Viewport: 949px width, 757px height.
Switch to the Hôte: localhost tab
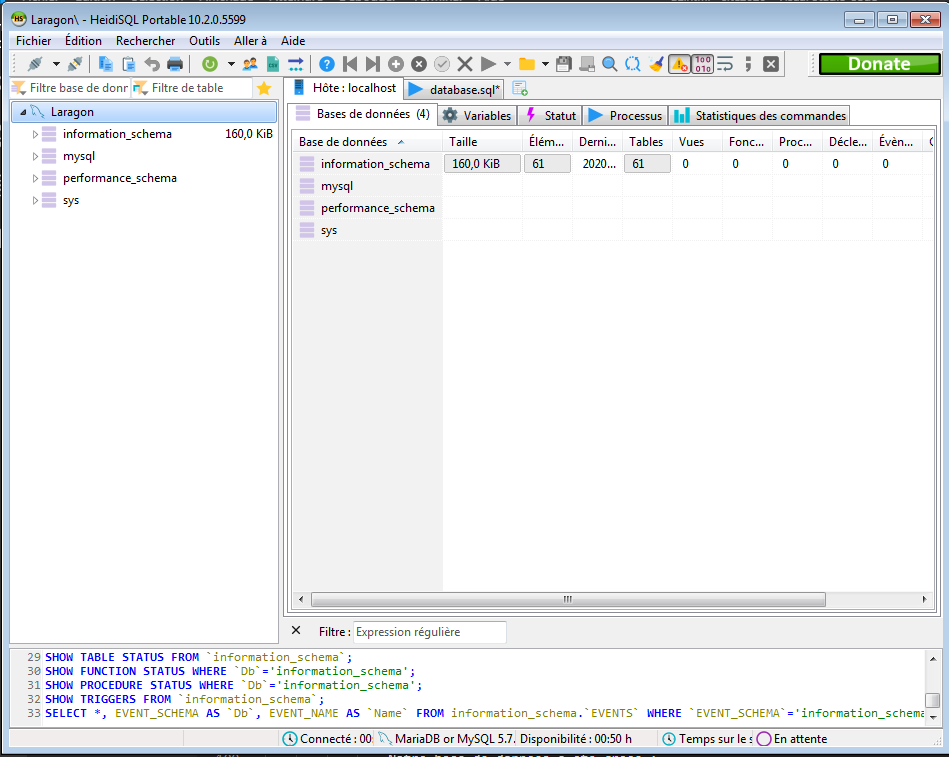coord(344,88)
